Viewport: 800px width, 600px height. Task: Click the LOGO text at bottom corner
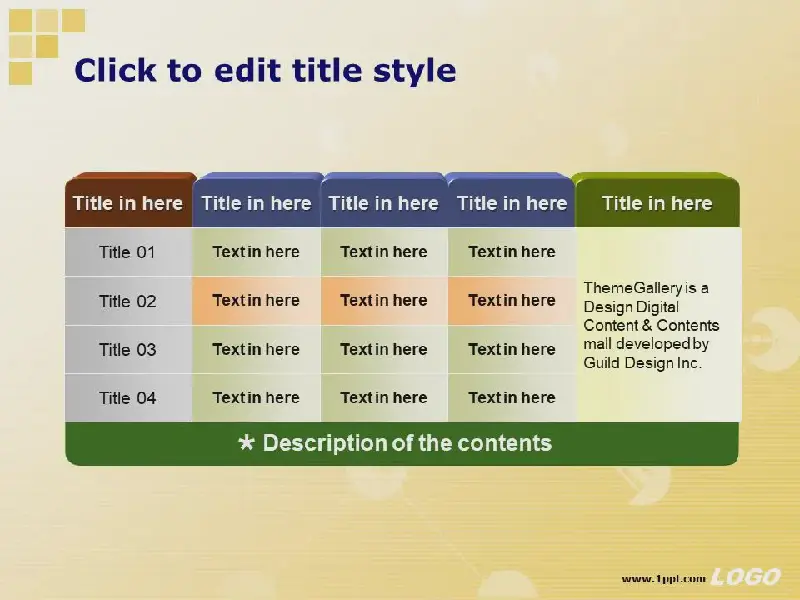tap(745, 577)
